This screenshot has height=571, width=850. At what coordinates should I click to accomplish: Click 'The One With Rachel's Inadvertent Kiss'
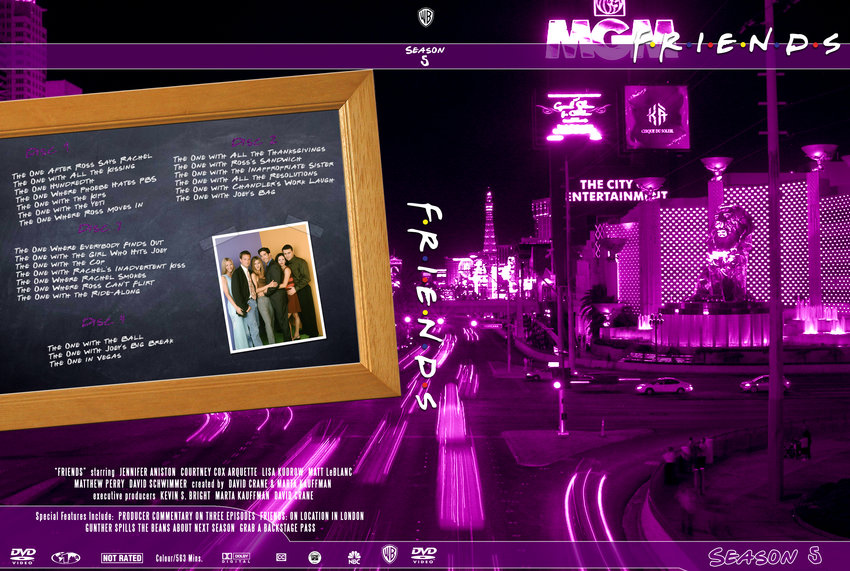click(101, 270)
